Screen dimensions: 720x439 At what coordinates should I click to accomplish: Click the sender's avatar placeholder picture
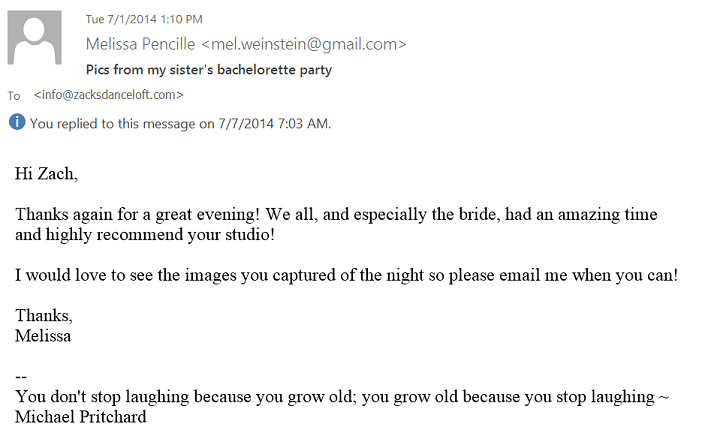point(38,44)
